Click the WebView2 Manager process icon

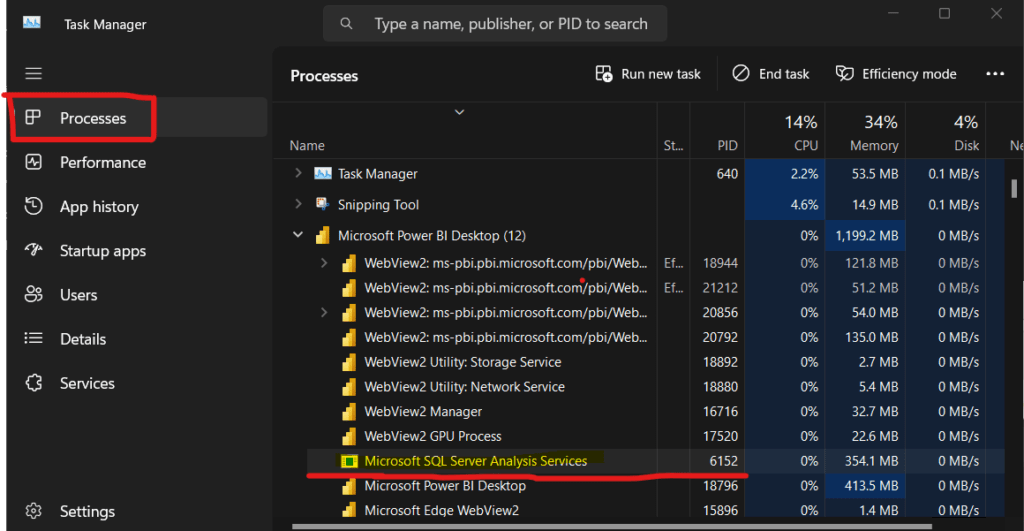(349, 411)
